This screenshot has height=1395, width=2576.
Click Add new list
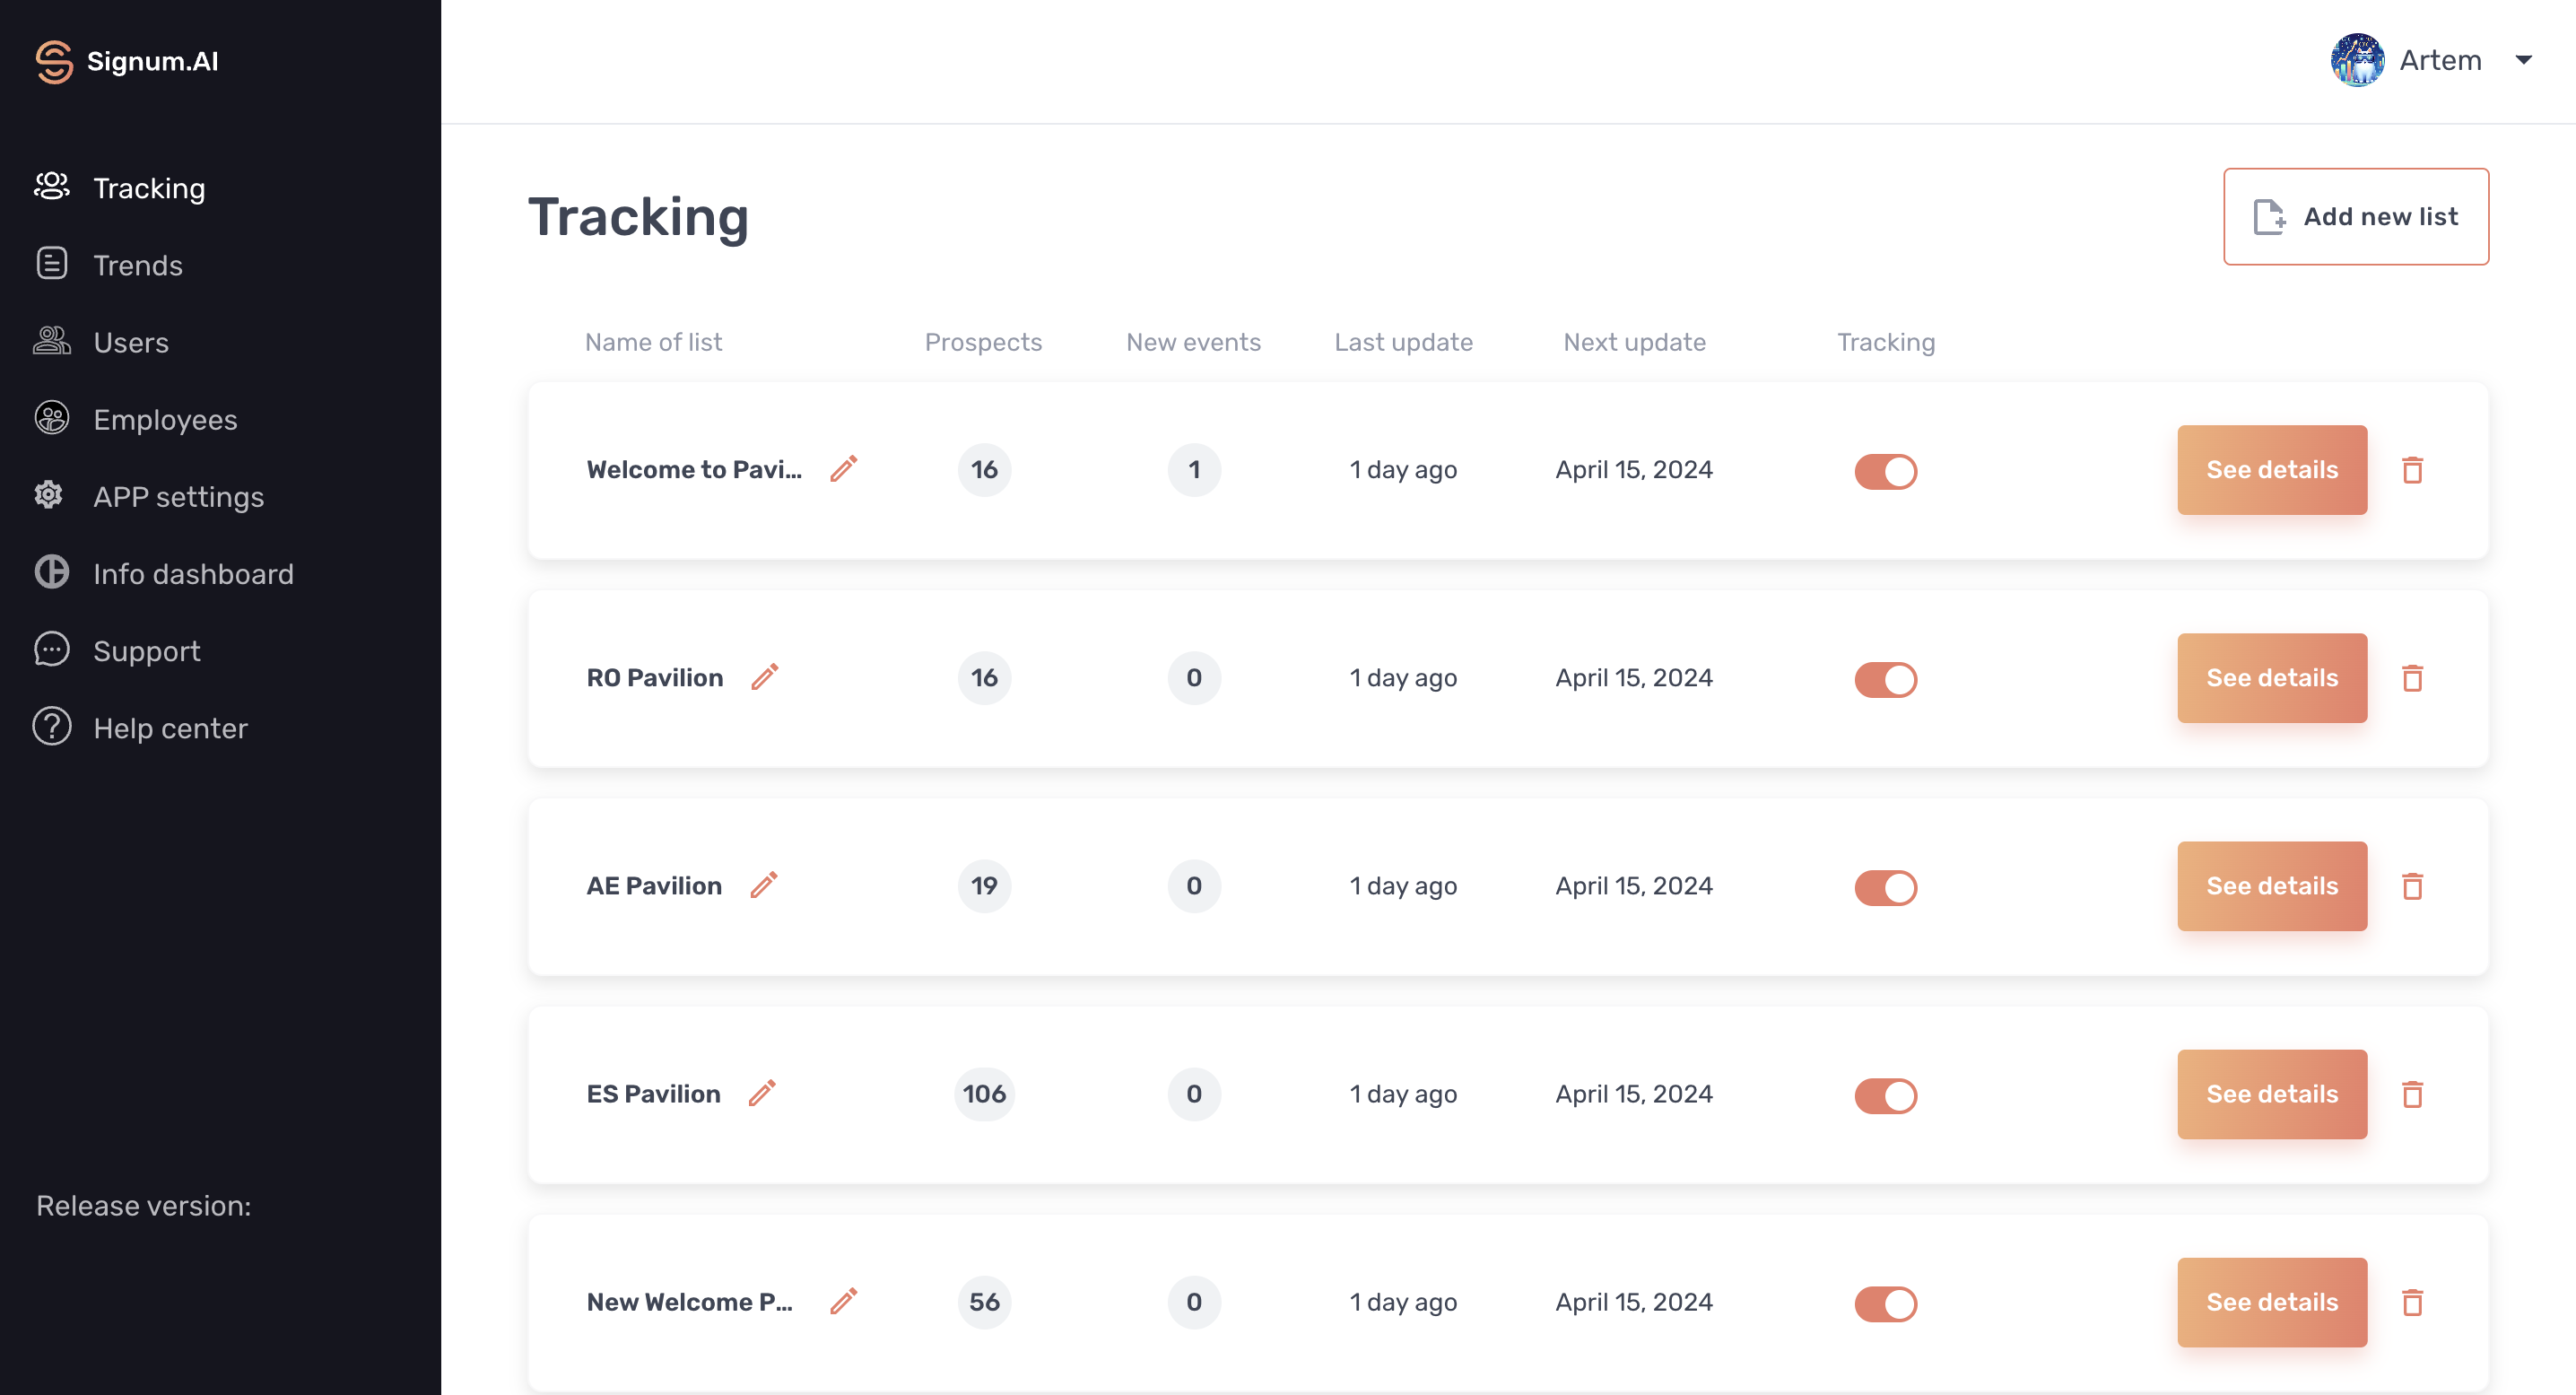coord(2356,216)
